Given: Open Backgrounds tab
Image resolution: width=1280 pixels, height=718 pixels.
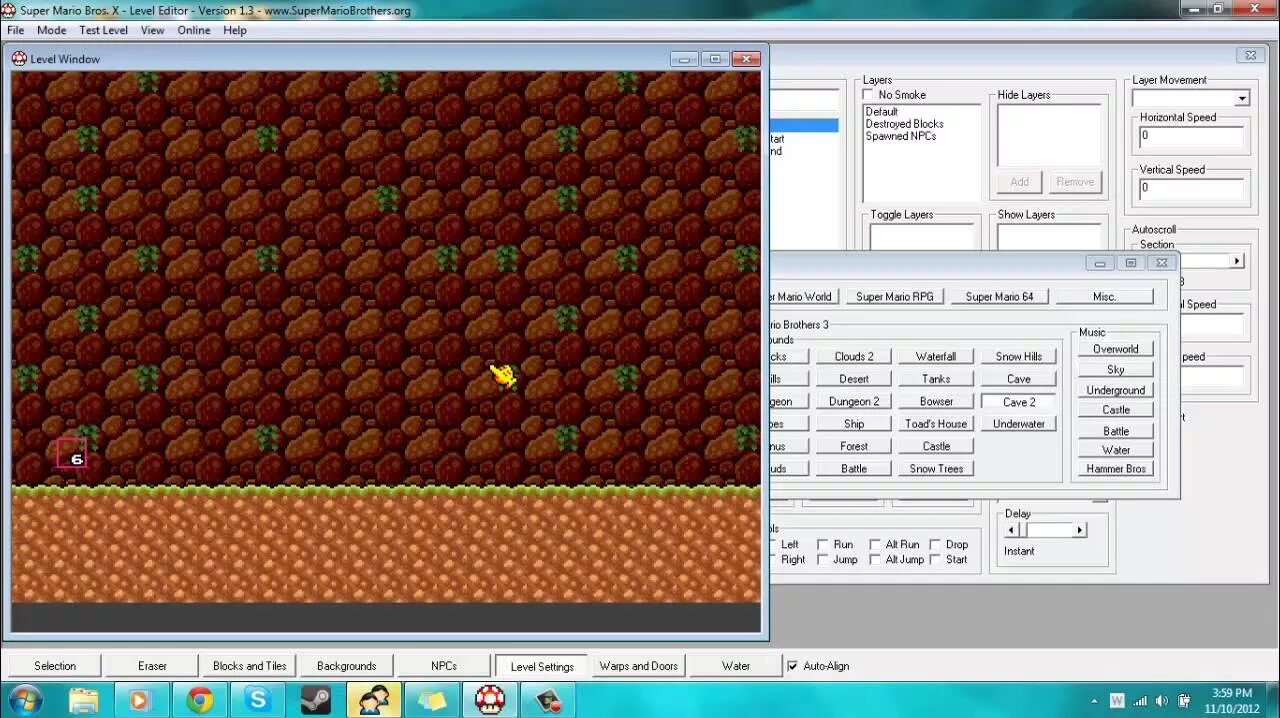Looking at the screenshot, I should [x=346, y=666].
